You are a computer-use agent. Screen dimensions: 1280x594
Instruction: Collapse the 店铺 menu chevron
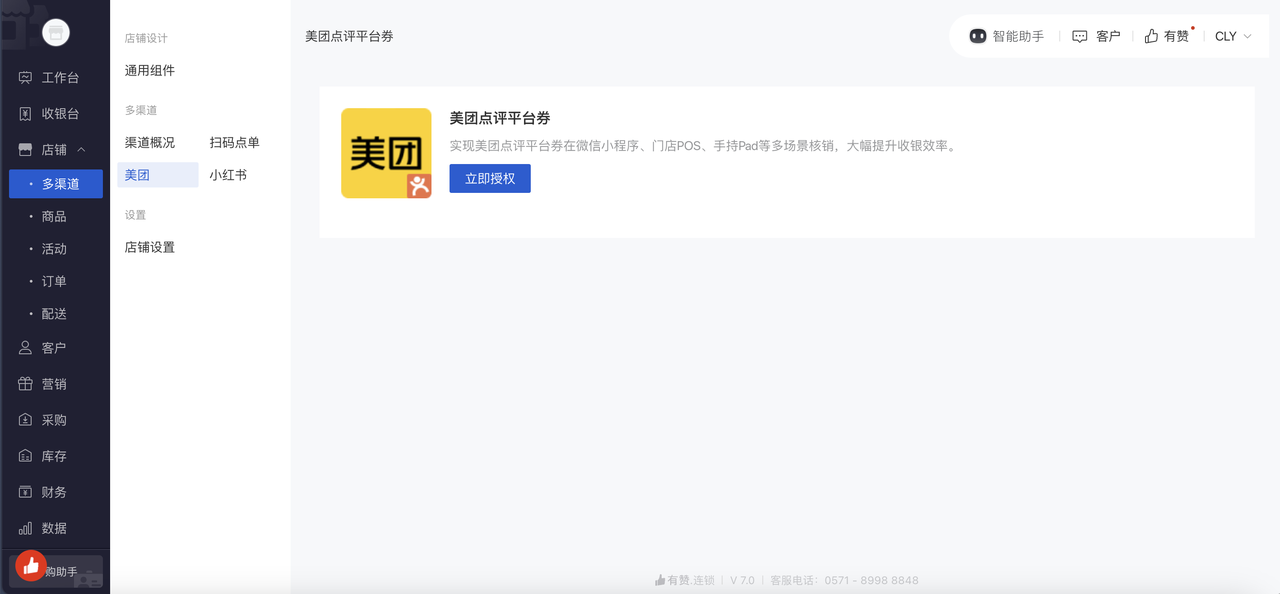click(81, 150)
